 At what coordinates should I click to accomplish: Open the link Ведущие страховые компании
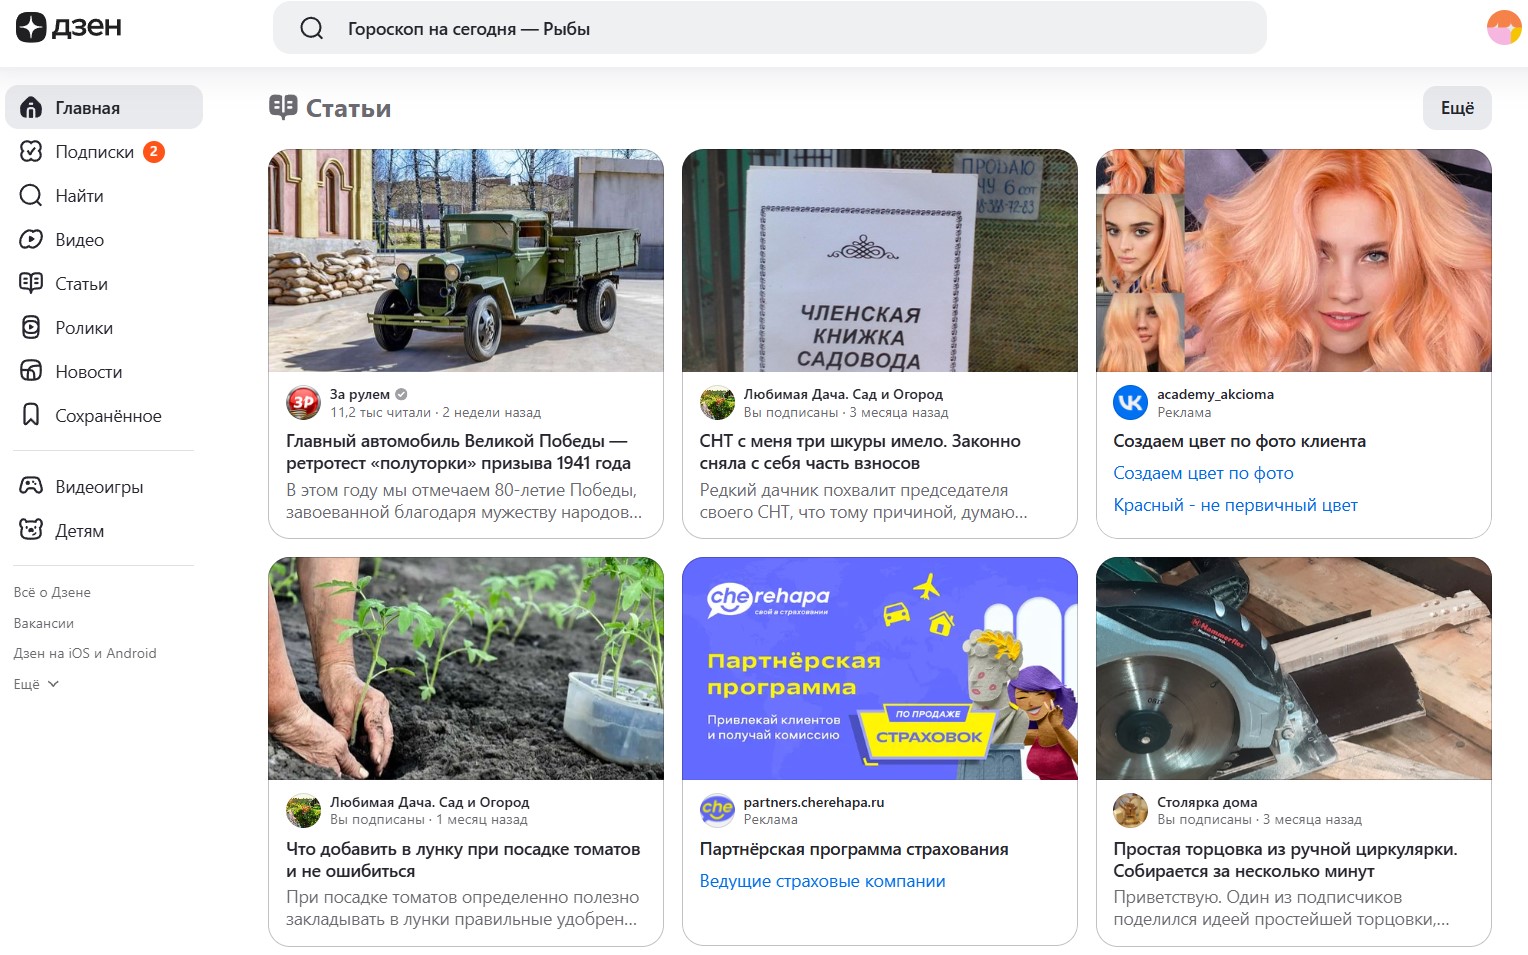coord(822,880)
